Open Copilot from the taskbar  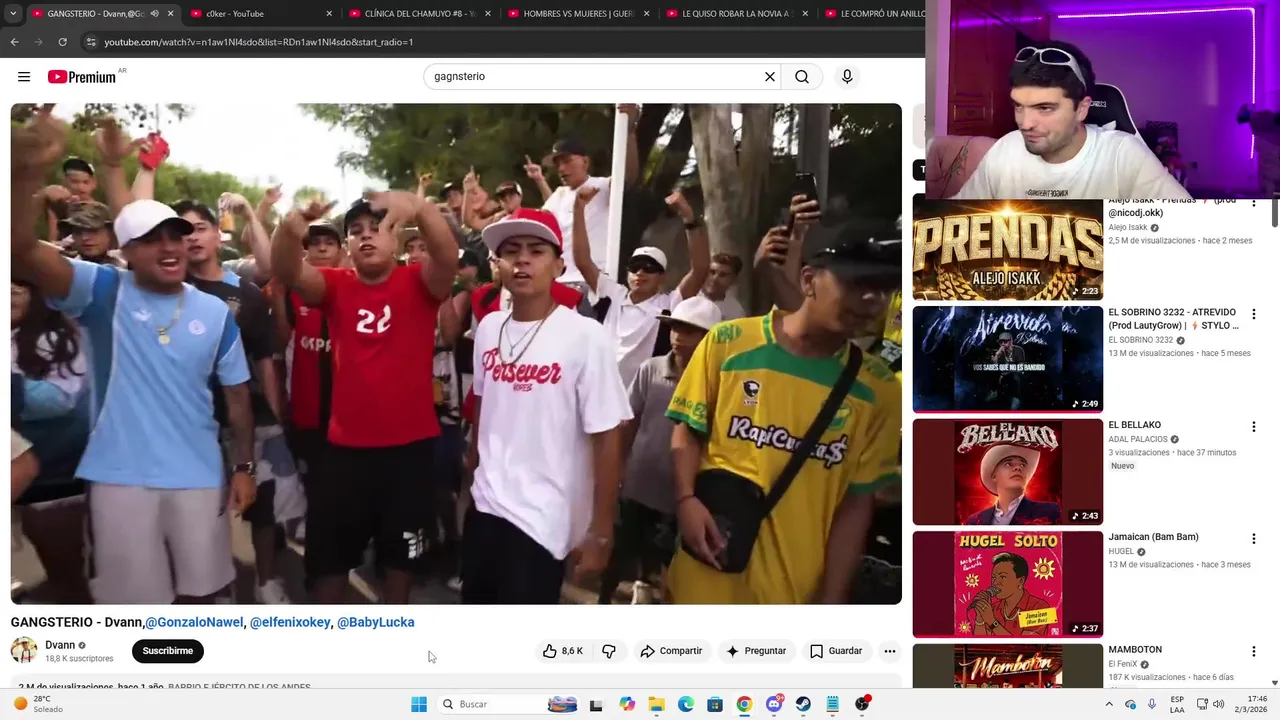click(x=627, y=704)
